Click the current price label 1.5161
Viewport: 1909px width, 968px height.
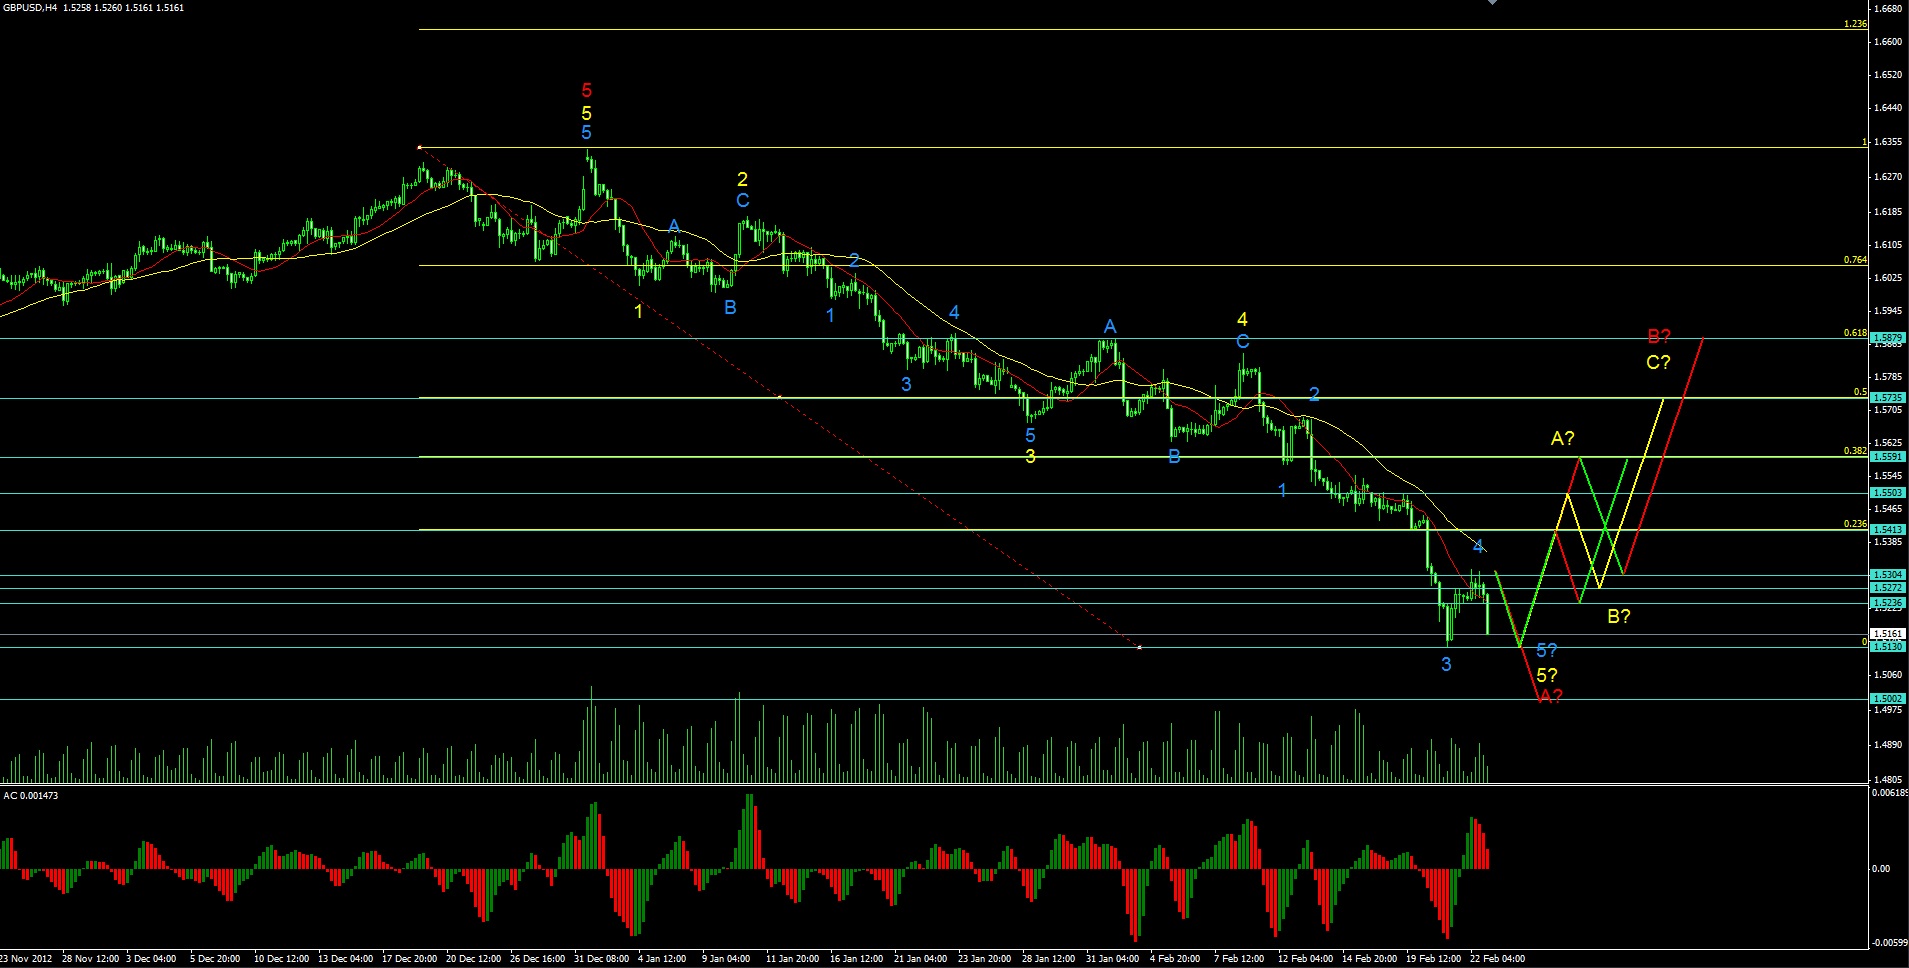1888,634
